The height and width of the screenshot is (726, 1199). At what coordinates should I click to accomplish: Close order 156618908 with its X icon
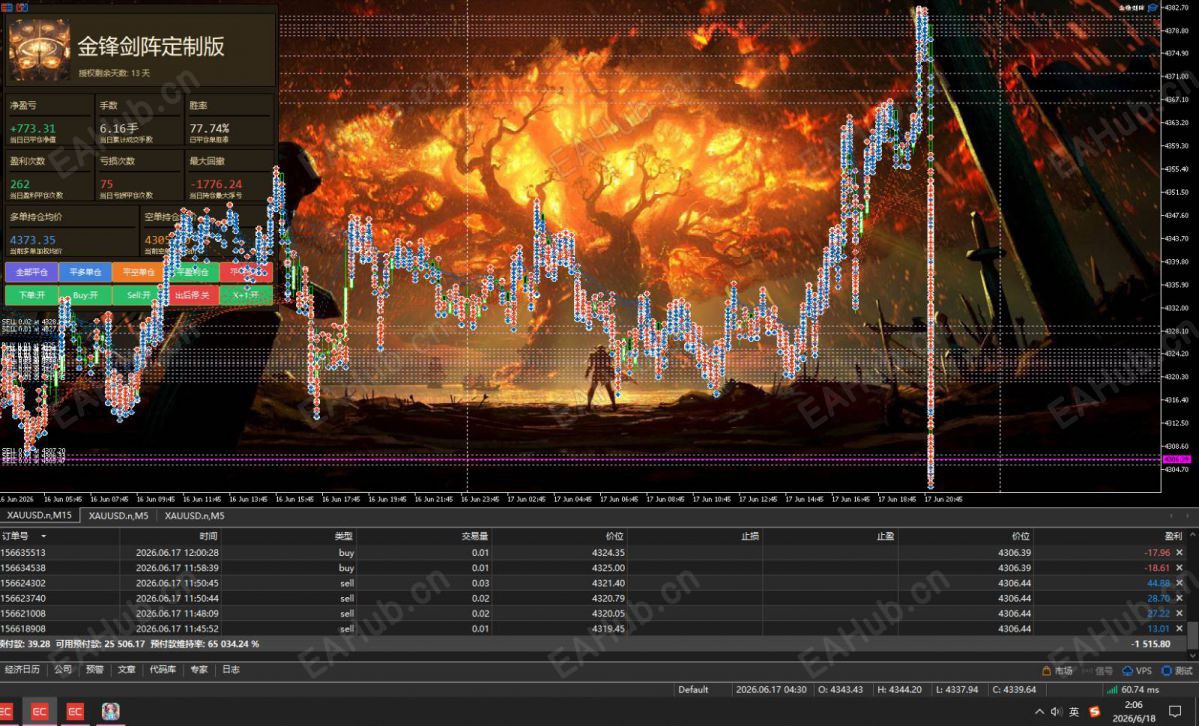[1179, 629]
